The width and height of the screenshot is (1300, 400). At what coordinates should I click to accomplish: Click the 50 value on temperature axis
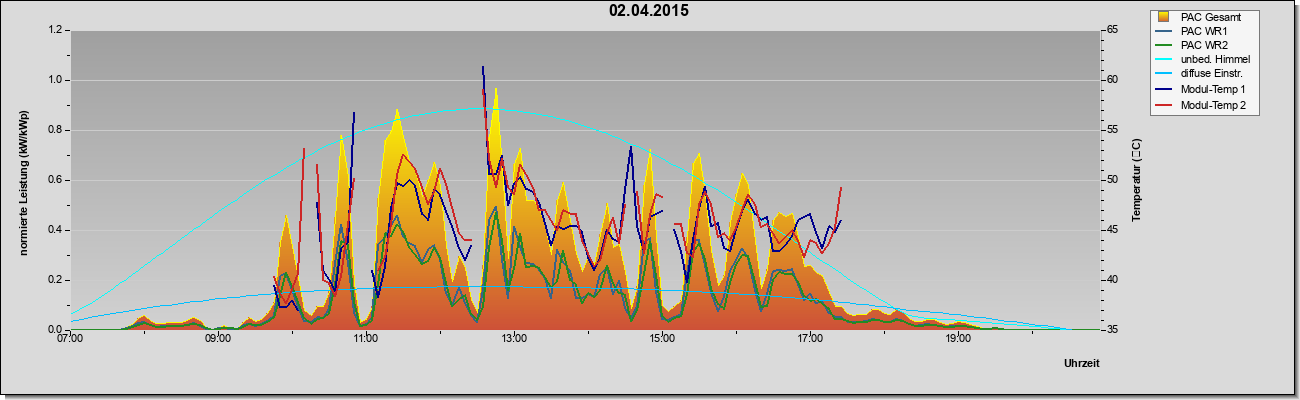pos(1112,180)
